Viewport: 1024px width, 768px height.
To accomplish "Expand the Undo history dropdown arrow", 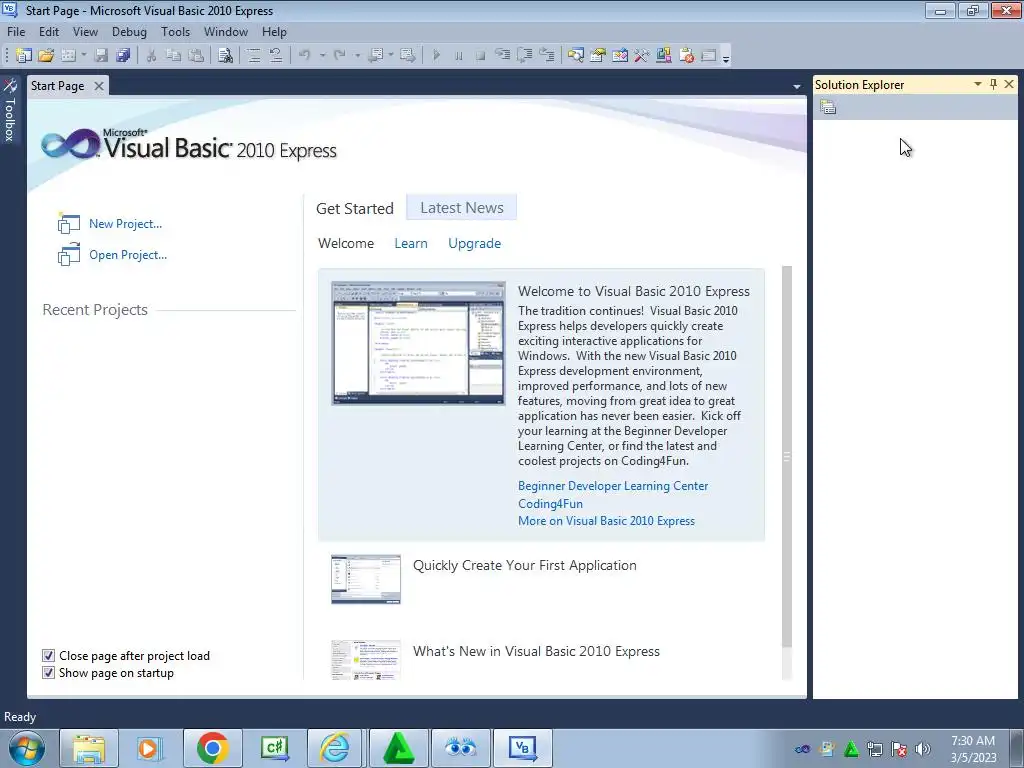I will point(322,56).
